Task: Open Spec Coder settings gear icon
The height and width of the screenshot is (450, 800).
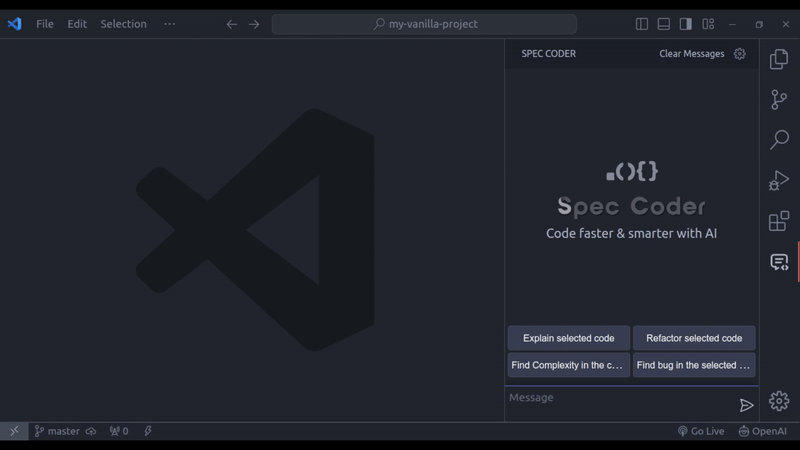Action: point(740,54)
